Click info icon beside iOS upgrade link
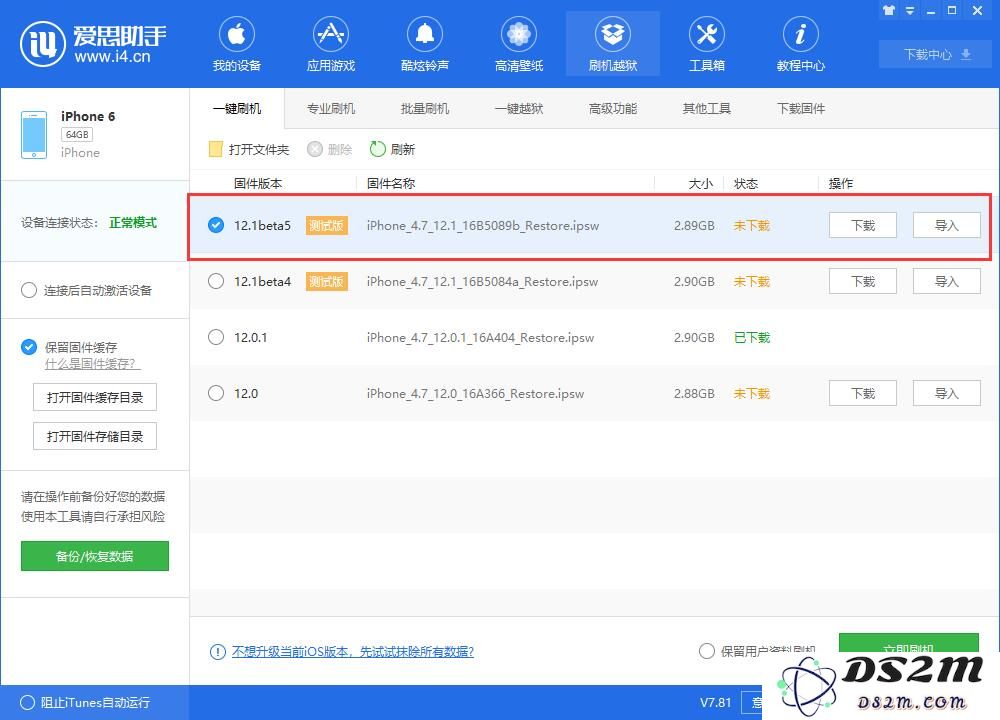Viewport: 1000px width, 720px height. [x=217, y=652]
